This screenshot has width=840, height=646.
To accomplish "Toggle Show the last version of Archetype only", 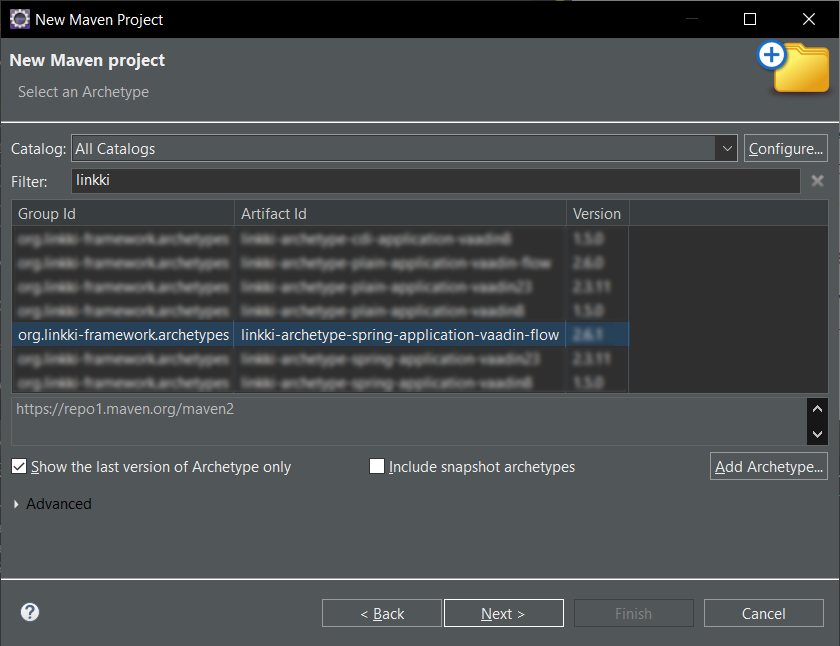I will (x=19, y=467).
